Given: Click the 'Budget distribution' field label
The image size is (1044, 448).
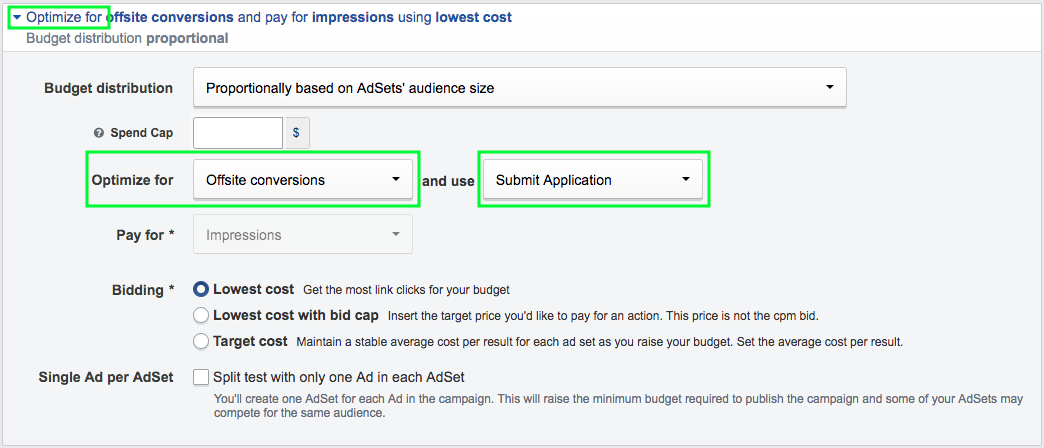Looking at the screenshot, I should tap(108, 88).
